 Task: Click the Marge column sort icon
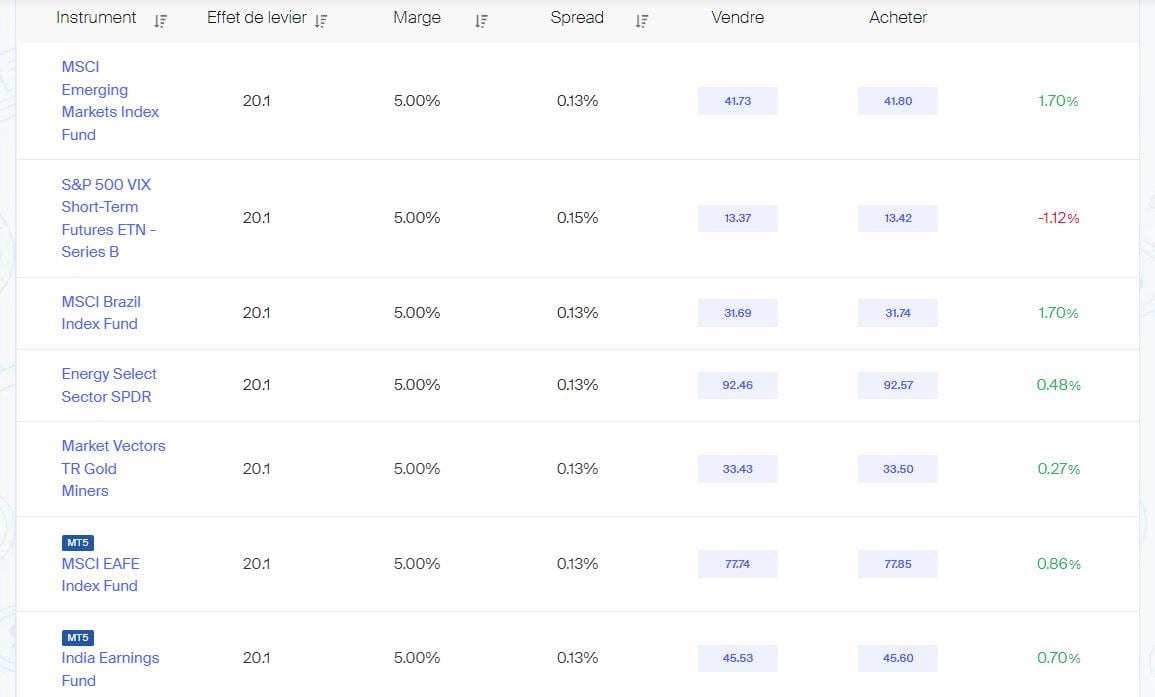pyautogui.click(x=481, y=21)
